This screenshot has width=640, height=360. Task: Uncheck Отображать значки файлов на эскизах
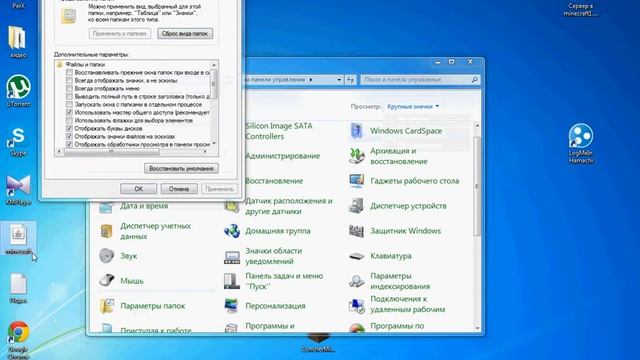point(69,136)
